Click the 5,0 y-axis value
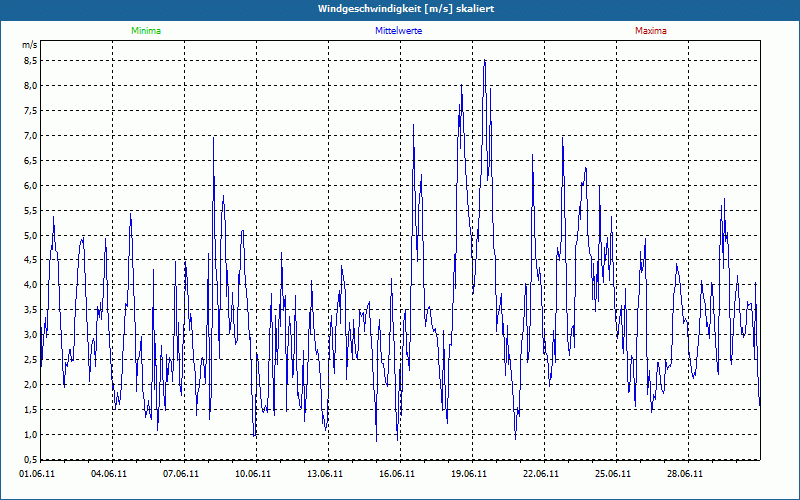Screen dimensions: 800x500 [x=31, y=236]
